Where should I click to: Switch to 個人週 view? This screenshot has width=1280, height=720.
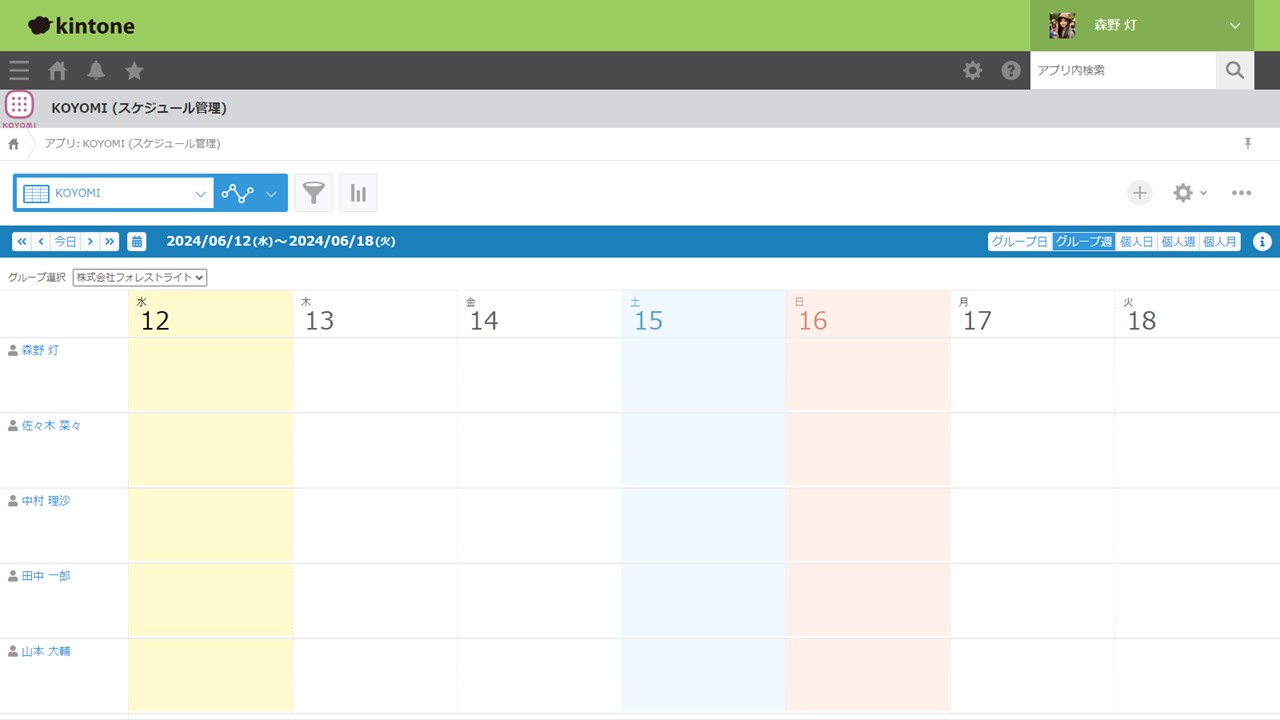coord(1177,241)
